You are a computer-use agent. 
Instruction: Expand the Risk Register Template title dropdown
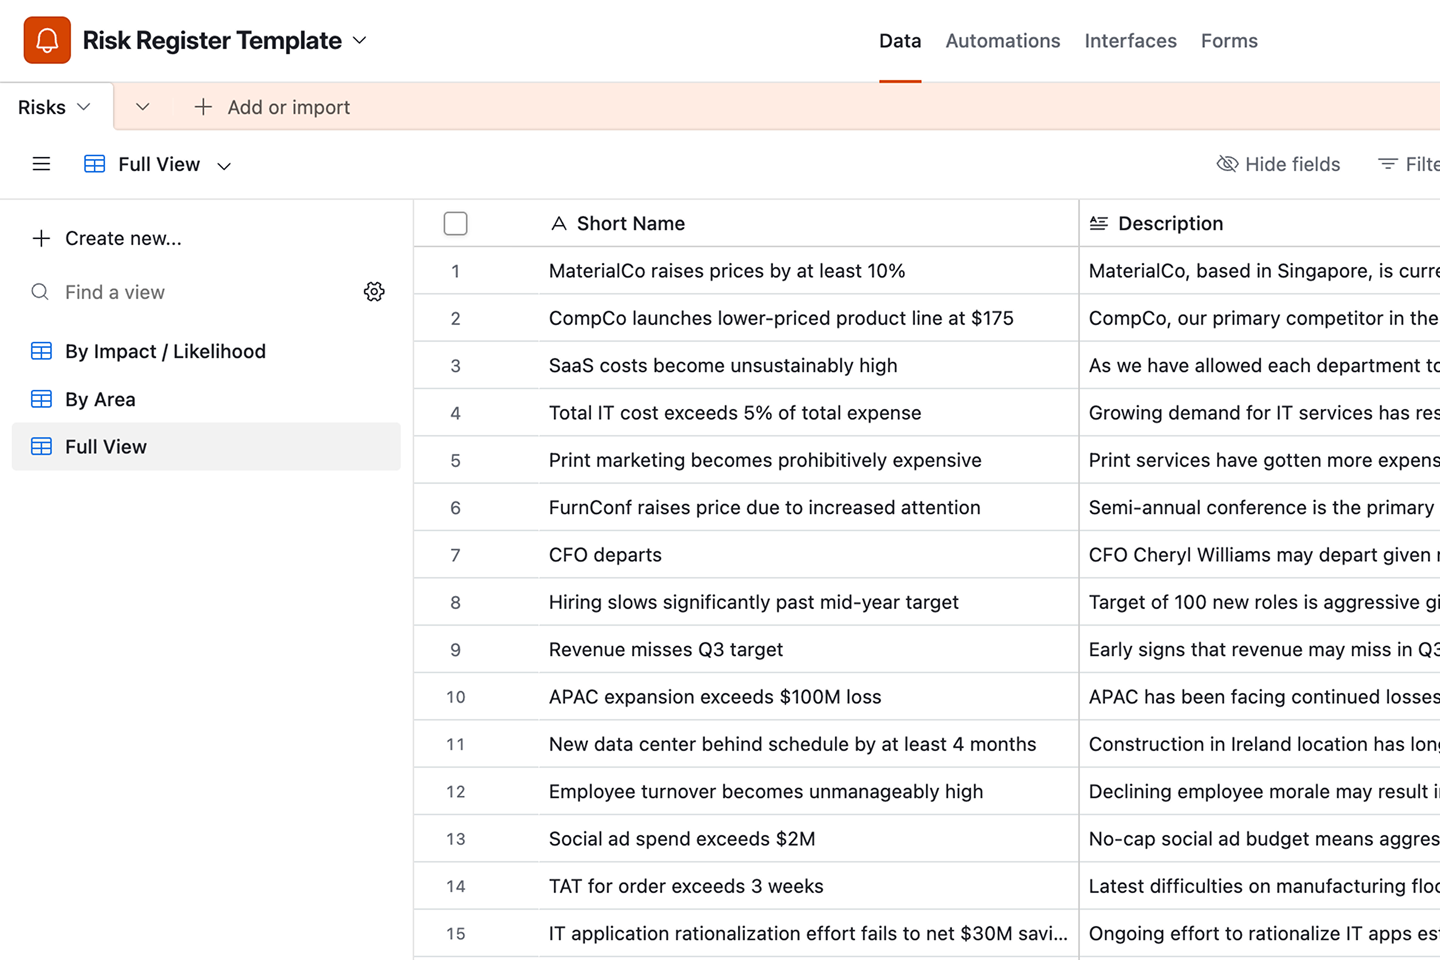click(360, 40)
